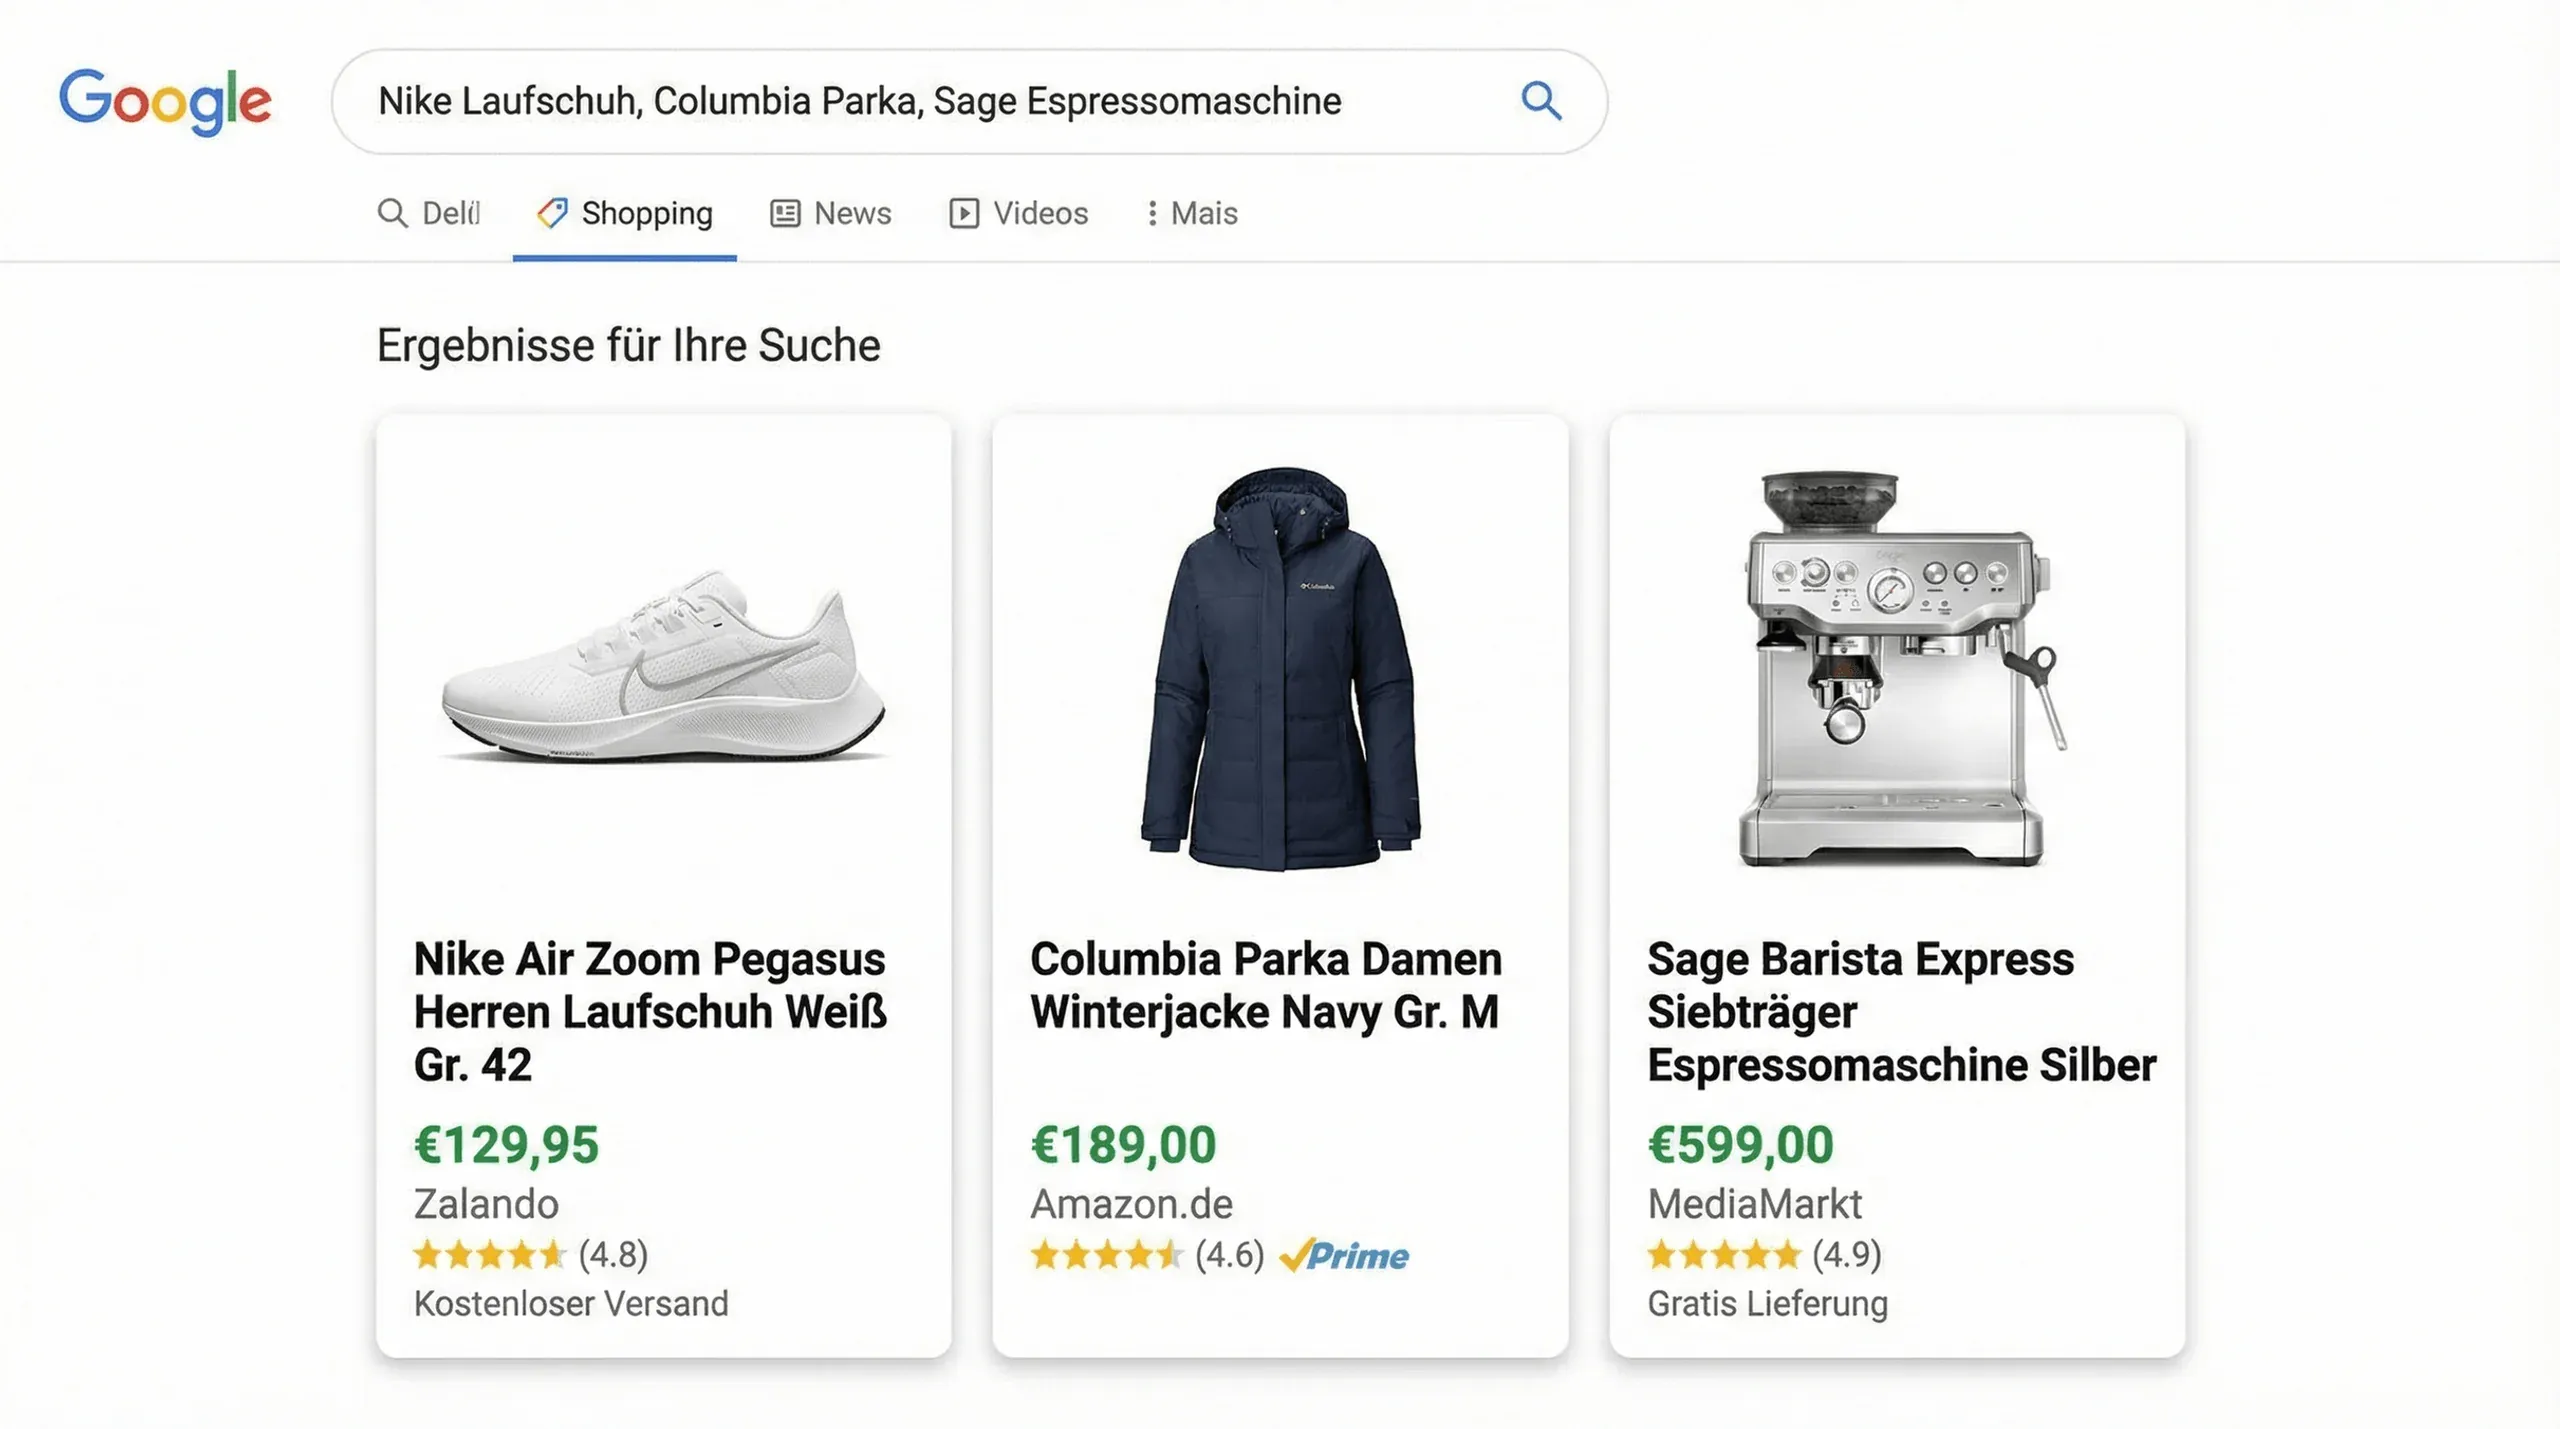2560x1429 pixels.
Task: Click the Google logo
Action: (x=165, y=100)
